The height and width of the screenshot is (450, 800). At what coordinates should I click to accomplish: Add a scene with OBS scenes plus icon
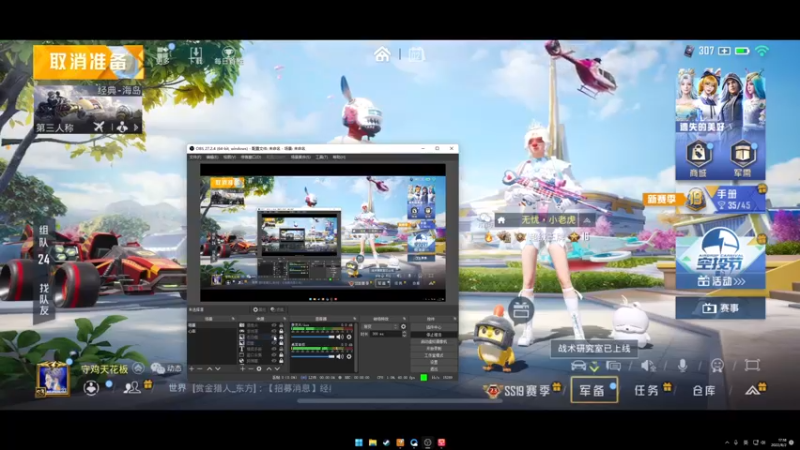coord(192,369)
